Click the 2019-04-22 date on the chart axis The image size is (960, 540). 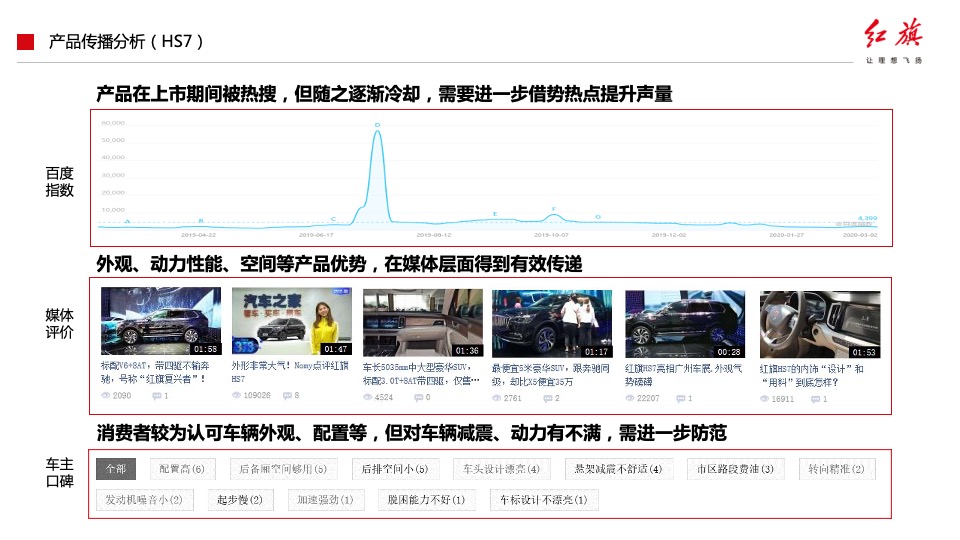point(198,235)
